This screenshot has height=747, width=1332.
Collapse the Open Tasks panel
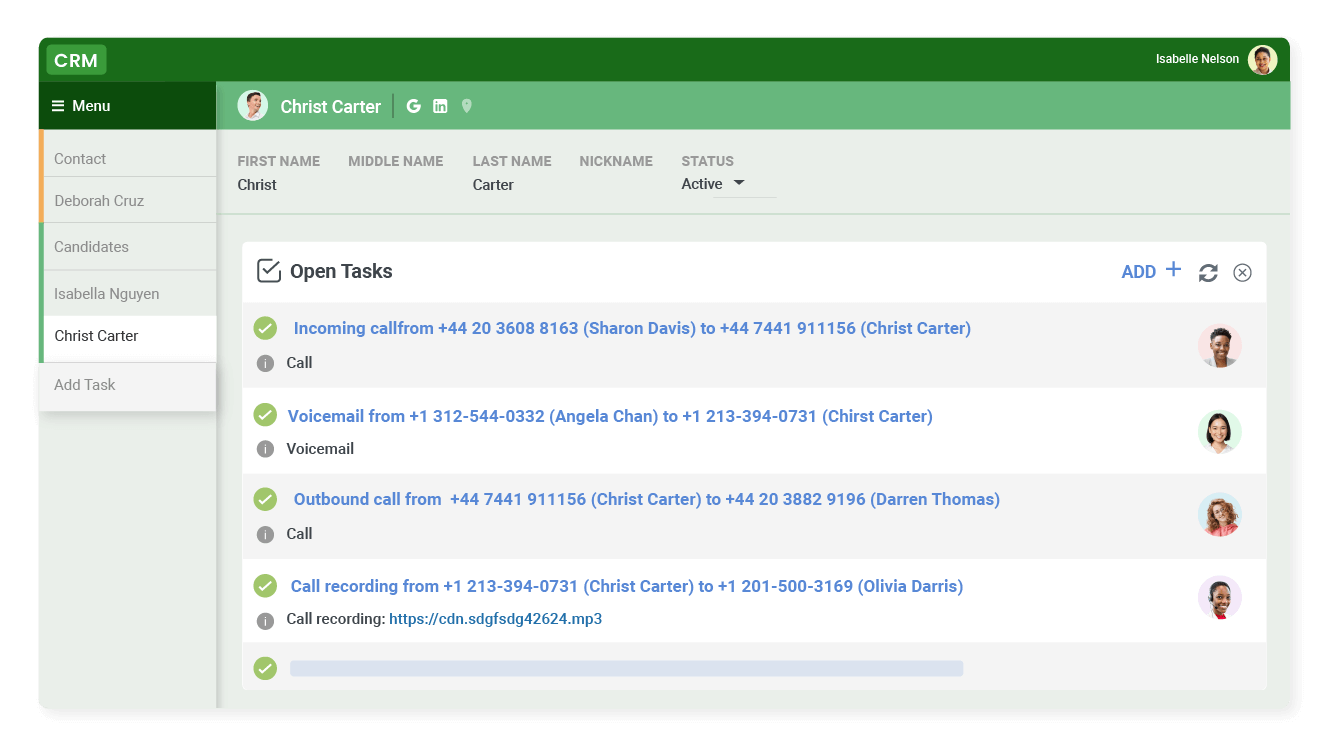click(x=1242, y=272)
